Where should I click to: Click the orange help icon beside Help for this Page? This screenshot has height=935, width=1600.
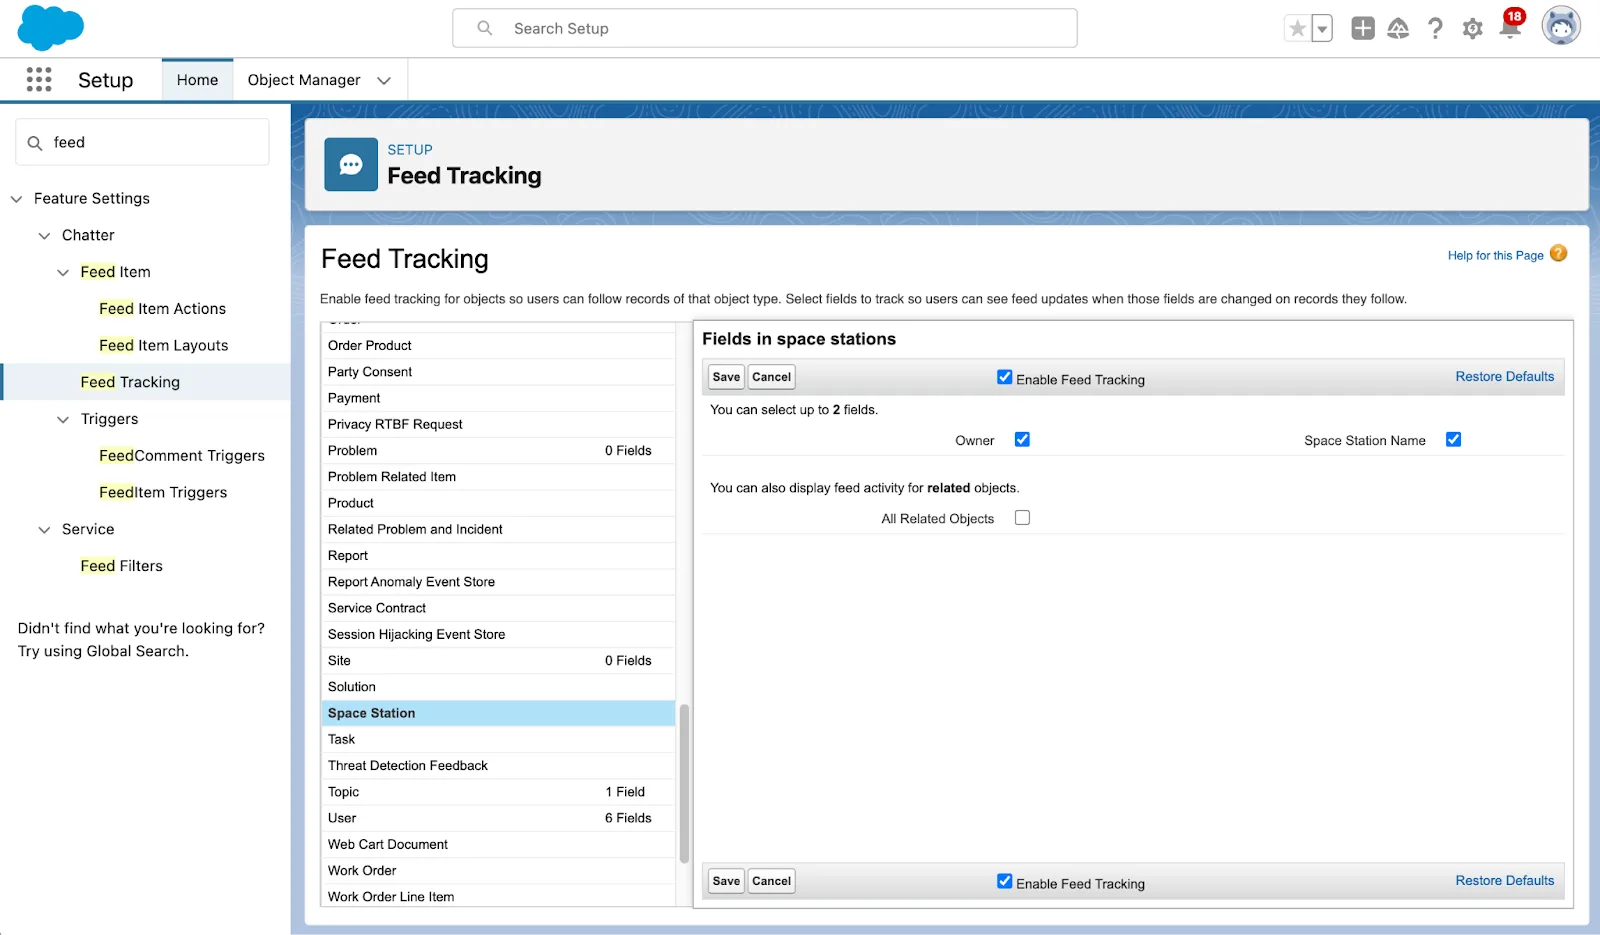pos(1558,254)
